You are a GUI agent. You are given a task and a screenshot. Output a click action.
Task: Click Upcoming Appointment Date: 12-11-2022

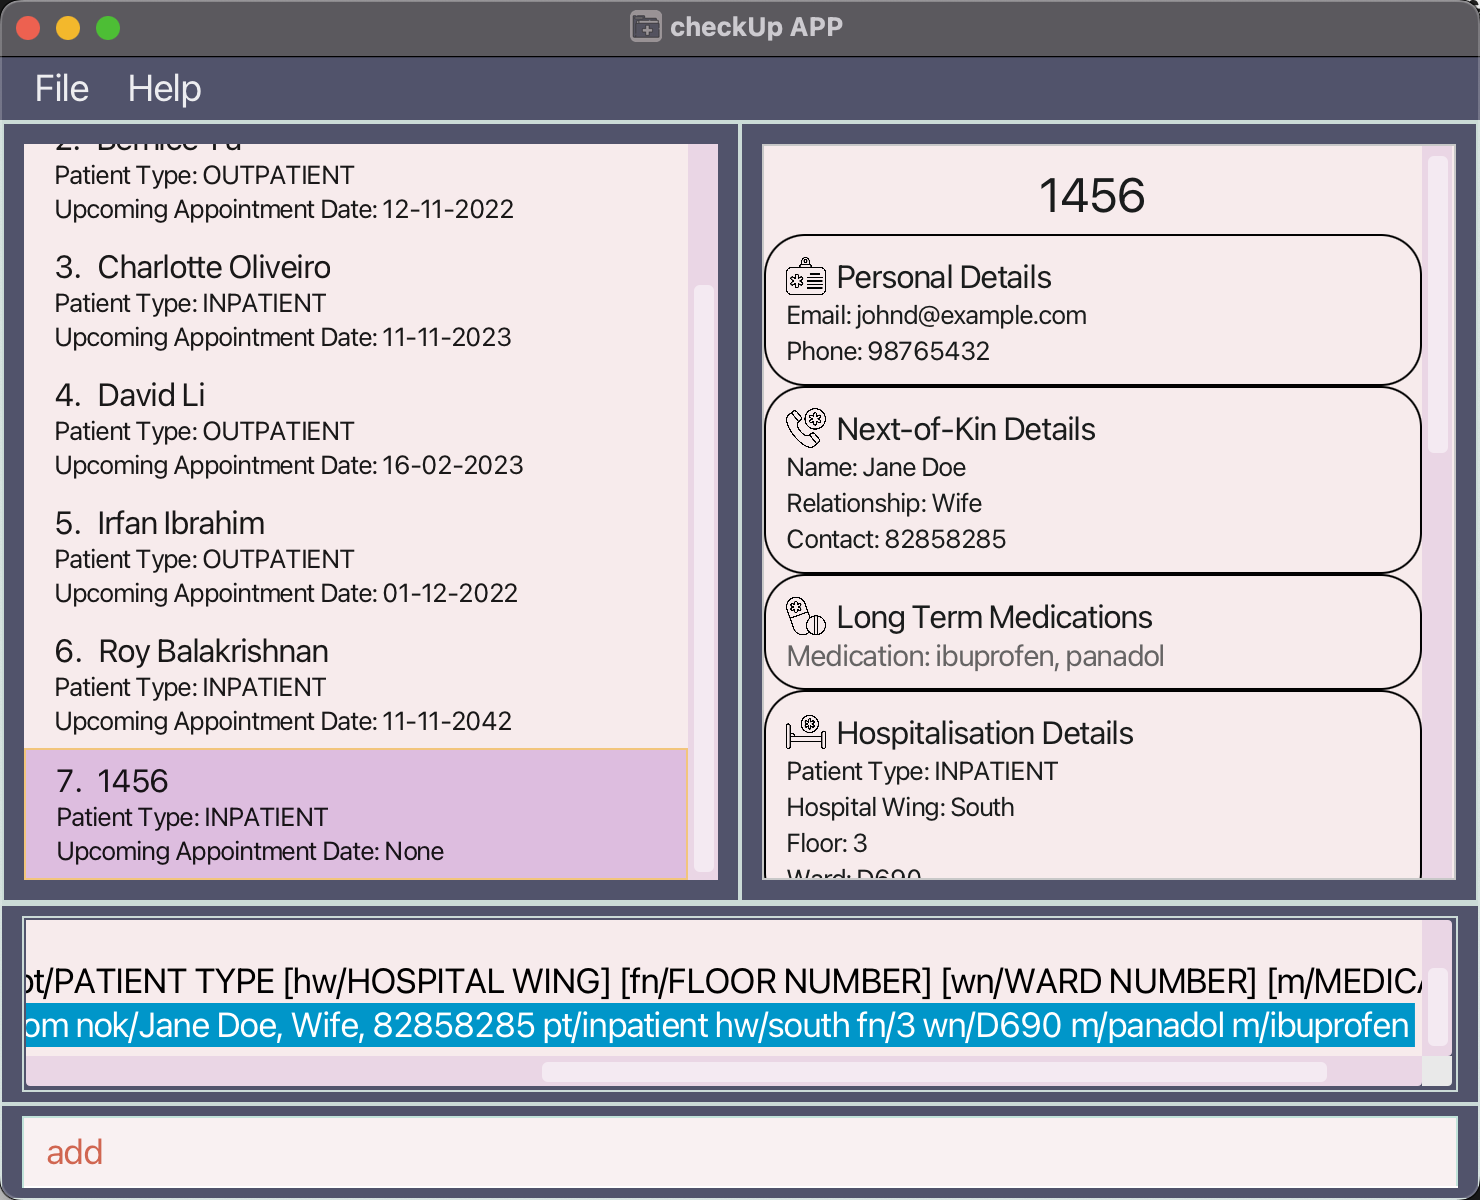tap(284, 209)
